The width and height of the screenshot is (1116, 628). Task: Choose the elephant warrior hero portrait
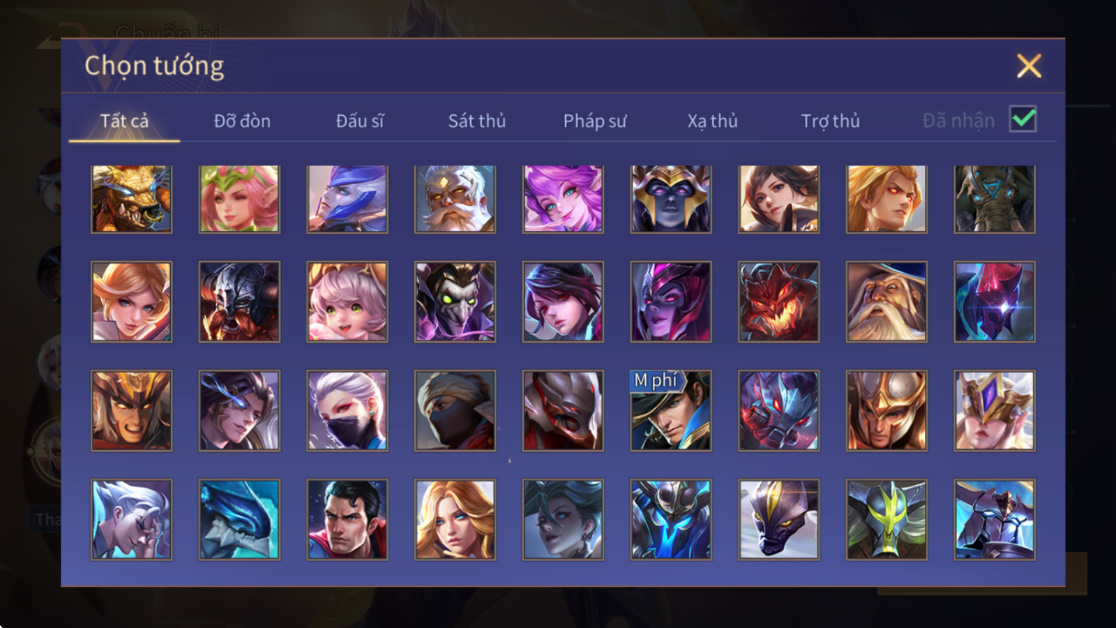point(994,199)
